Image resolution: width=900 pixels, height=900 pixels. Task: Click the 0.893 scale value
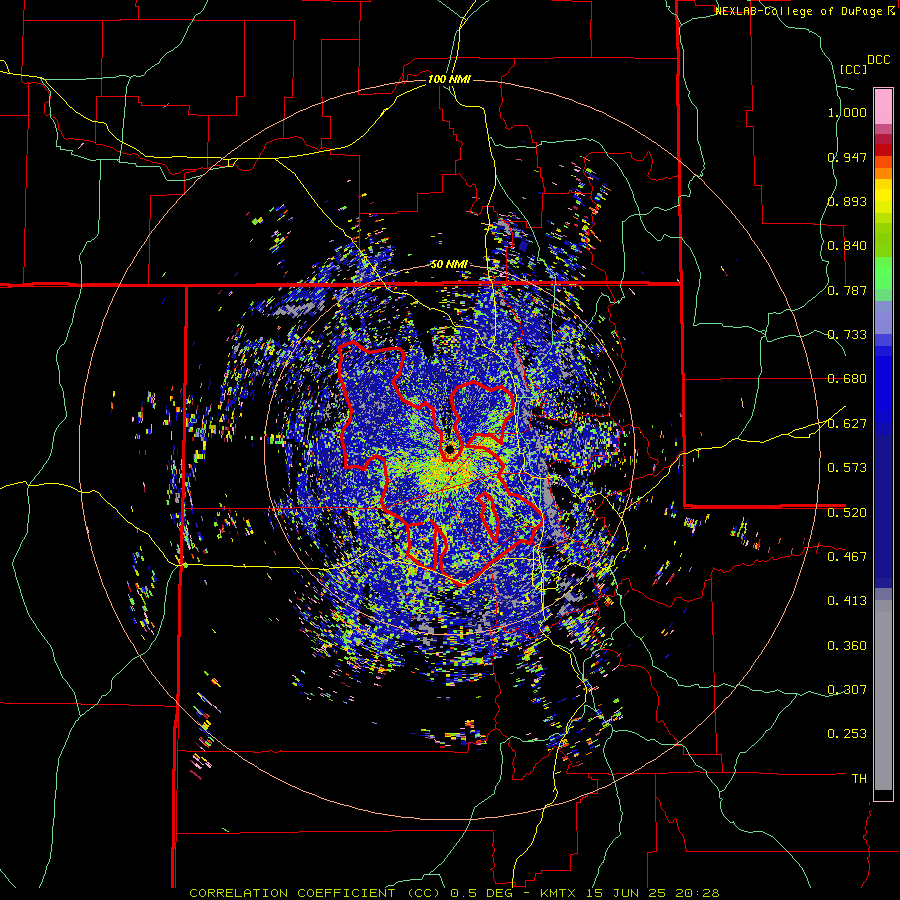(x=847, y=201)
